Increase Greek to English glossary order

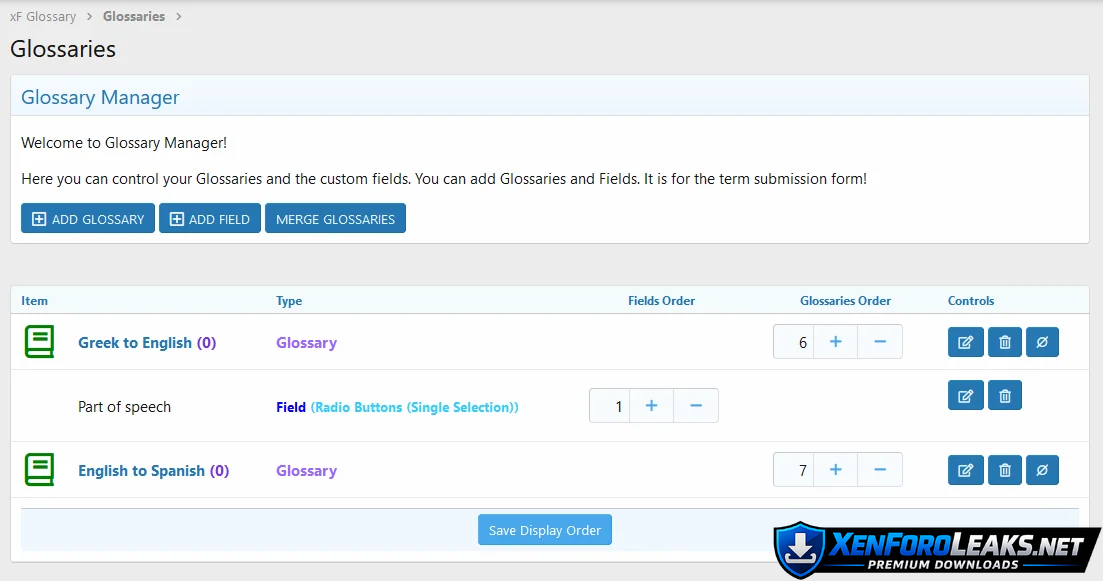pyautogui.click(x=835, y=342)
